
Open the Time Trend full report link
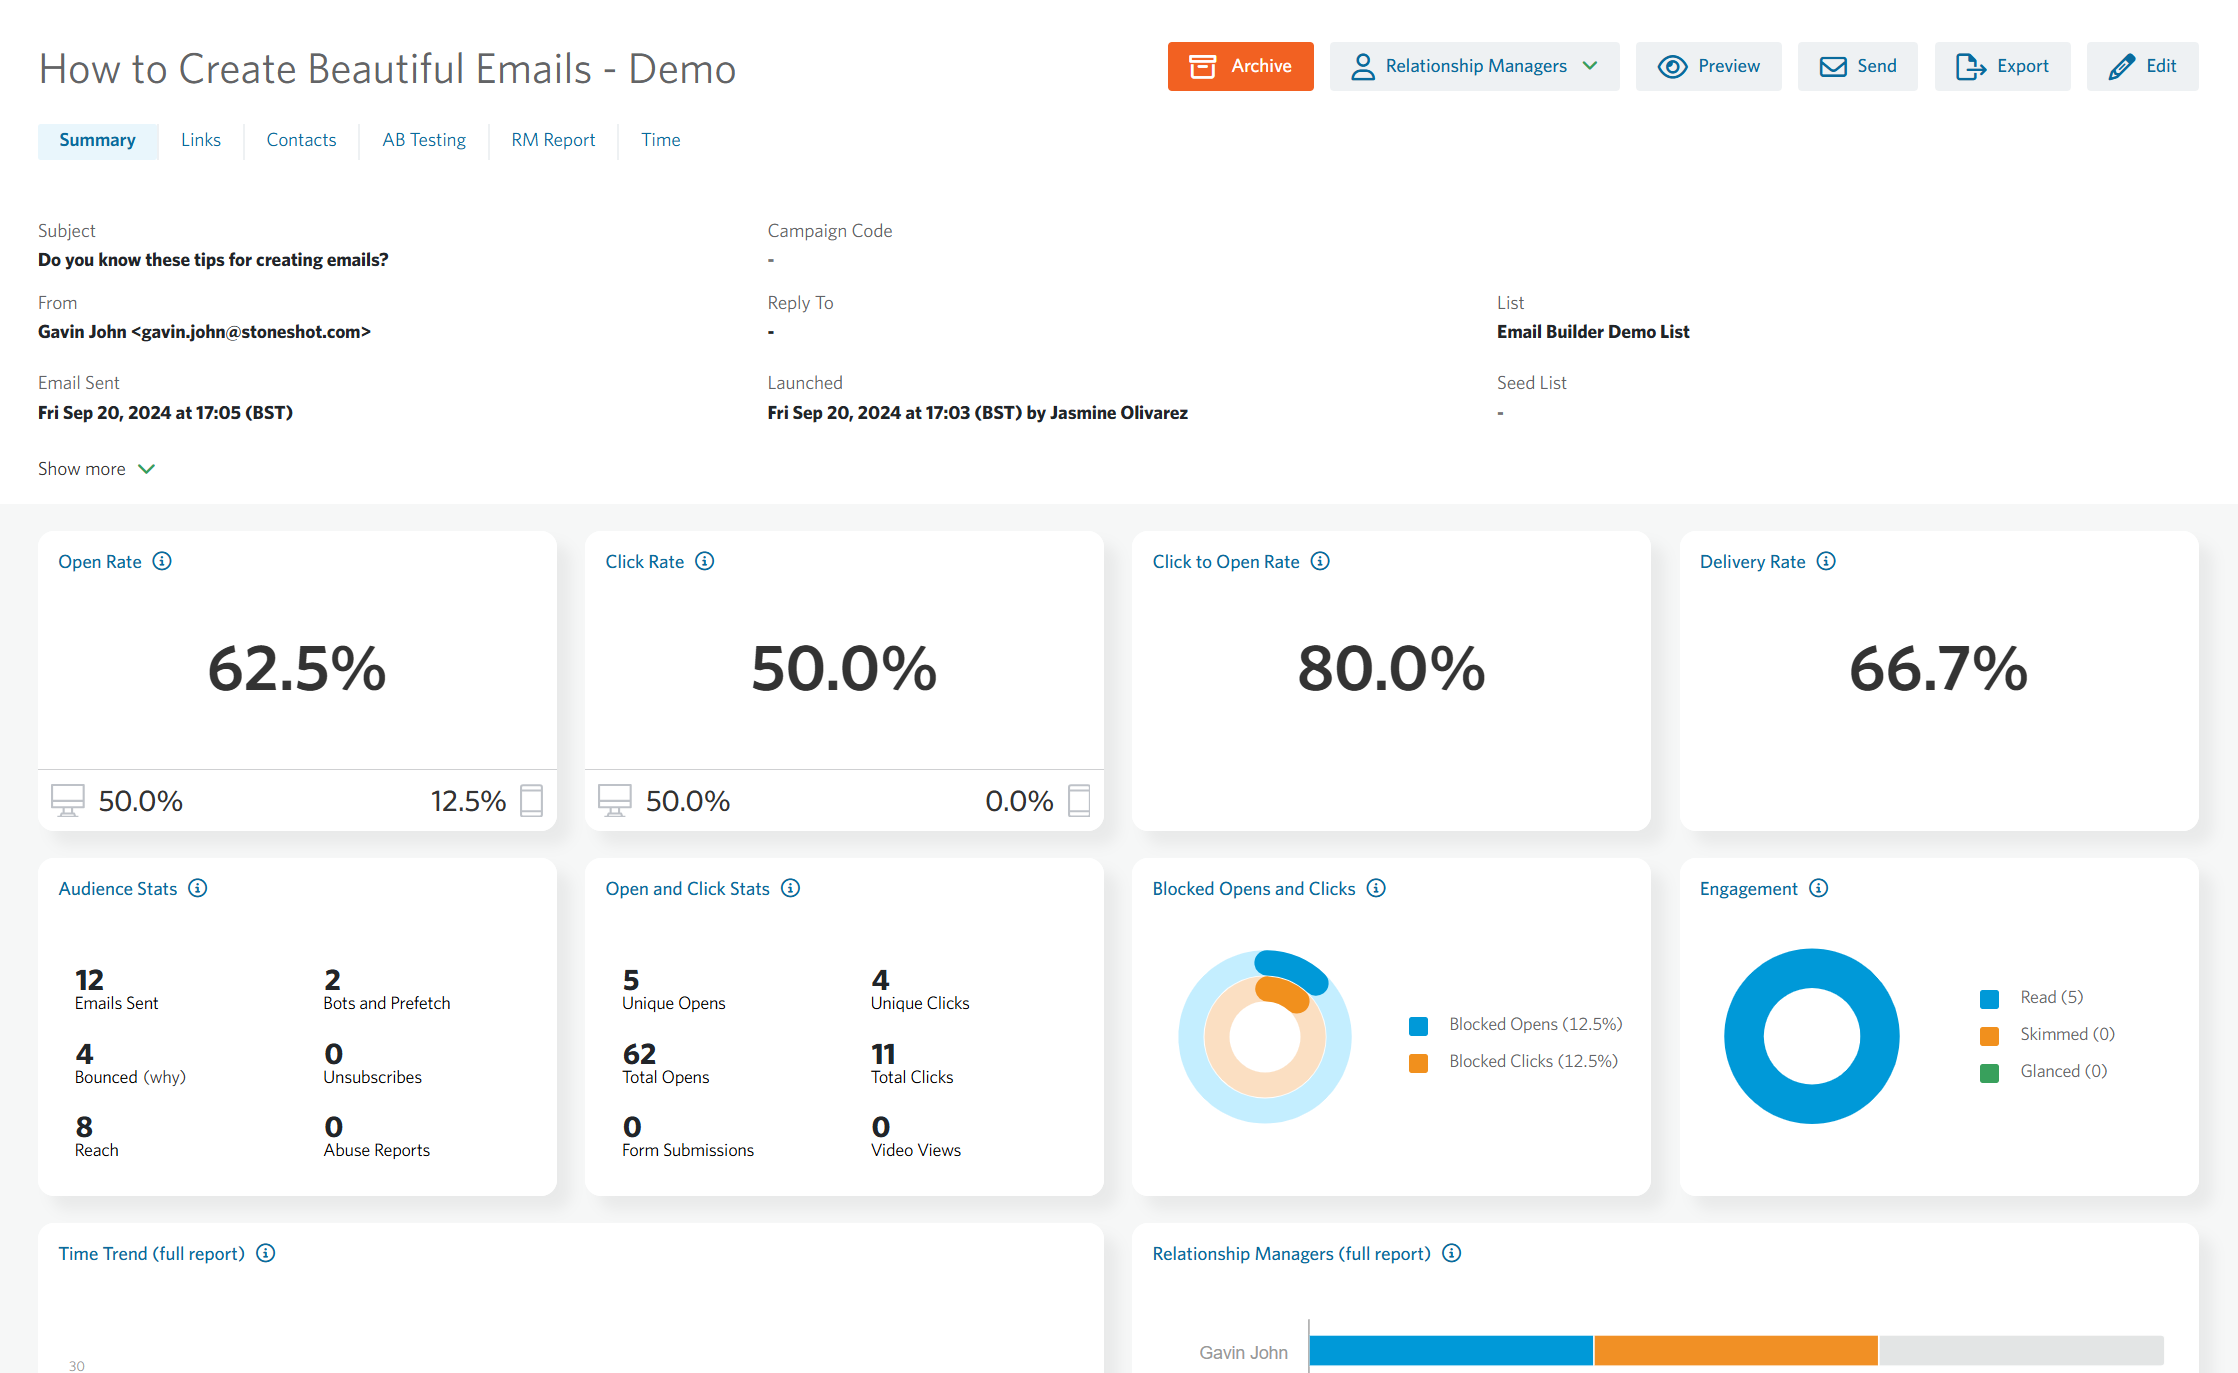click(198, 1253)
